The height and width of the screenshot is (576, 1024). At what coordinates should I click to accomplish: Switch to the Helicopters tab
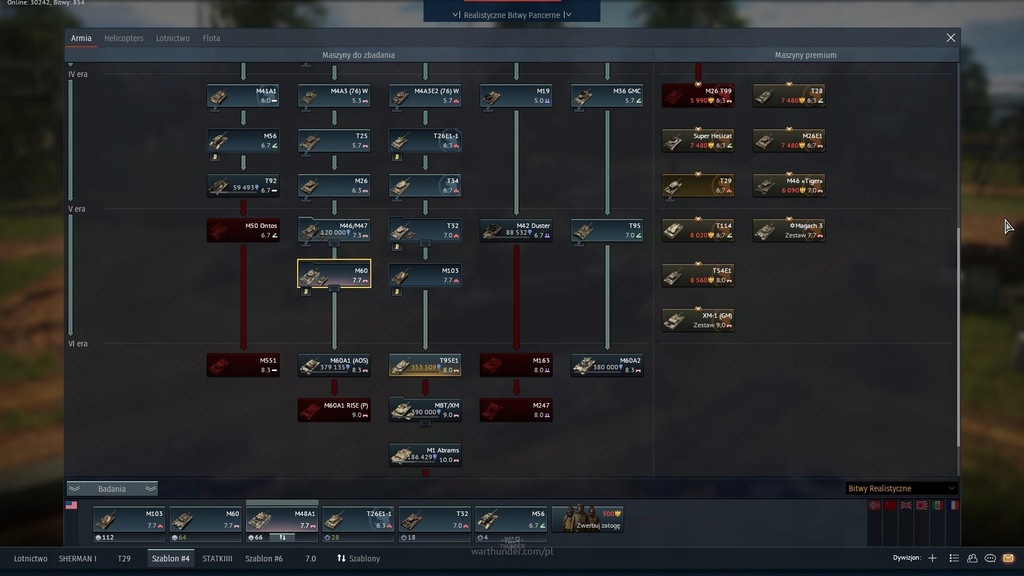click(x=123, y=38)
